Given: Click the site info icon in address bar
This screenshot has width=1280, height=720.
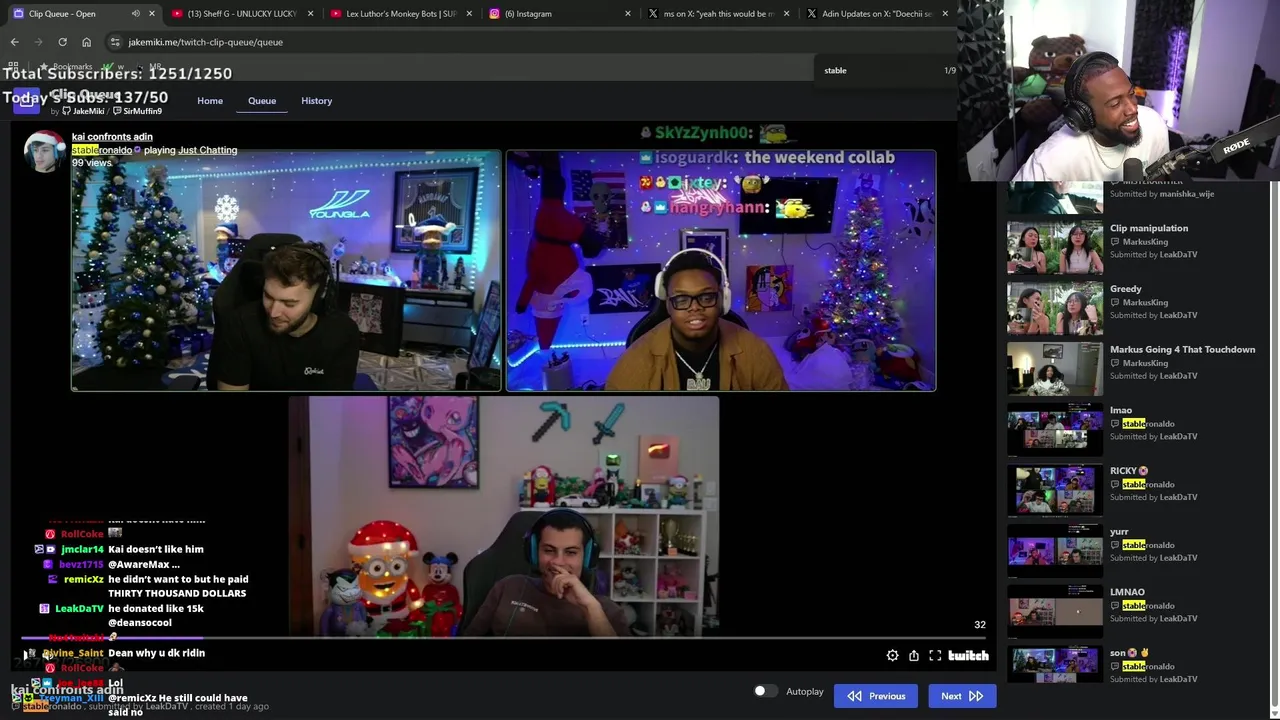Looking at the screenshot, I should pos(115,42).
